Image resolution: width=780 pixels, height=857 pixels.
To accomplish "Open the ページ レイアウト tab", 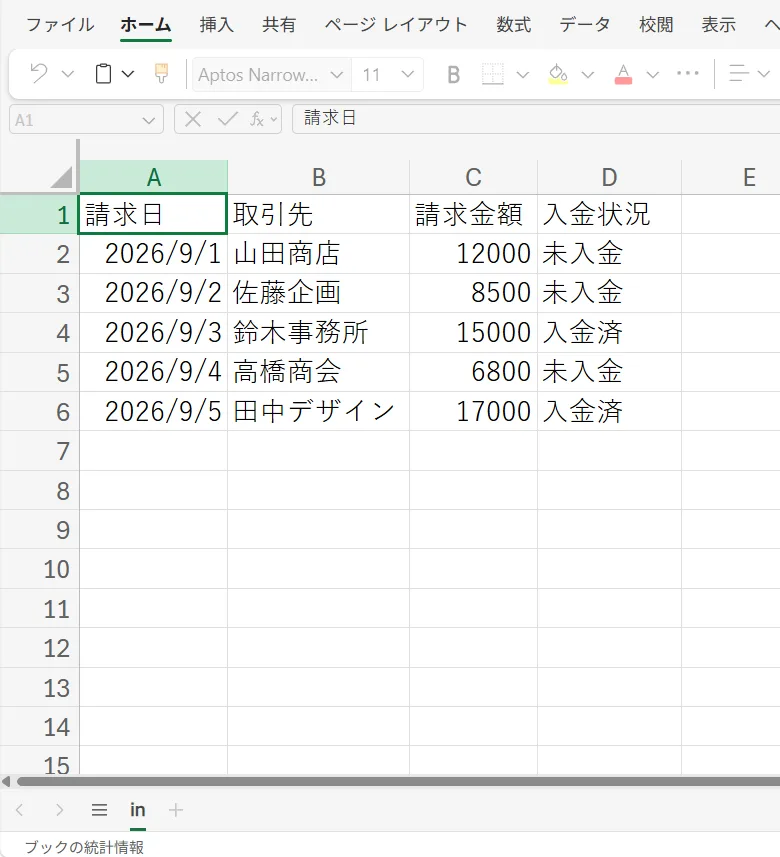I will coord(396,25).
